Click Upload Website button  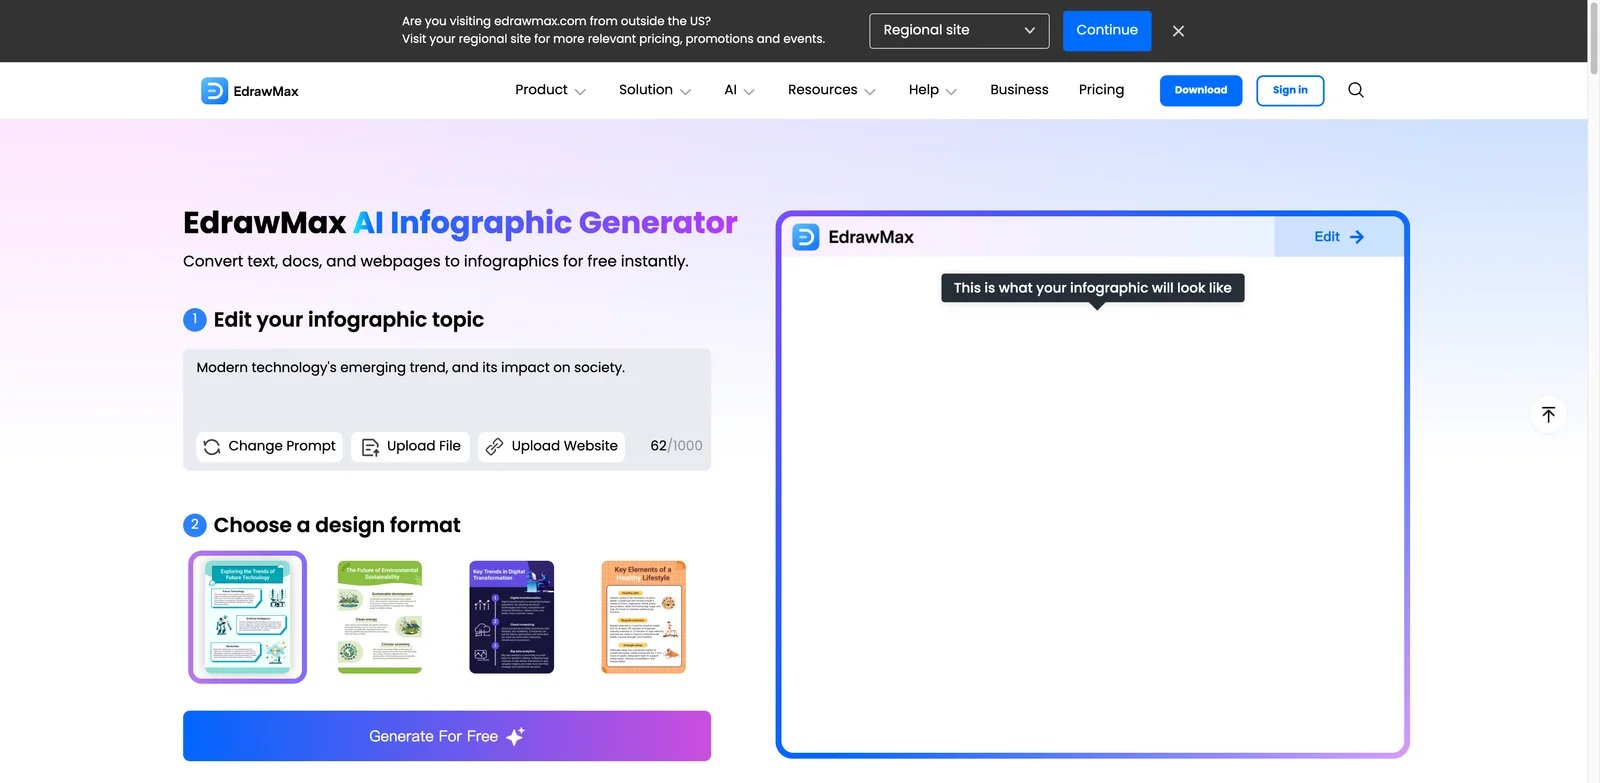pos(551,447)
